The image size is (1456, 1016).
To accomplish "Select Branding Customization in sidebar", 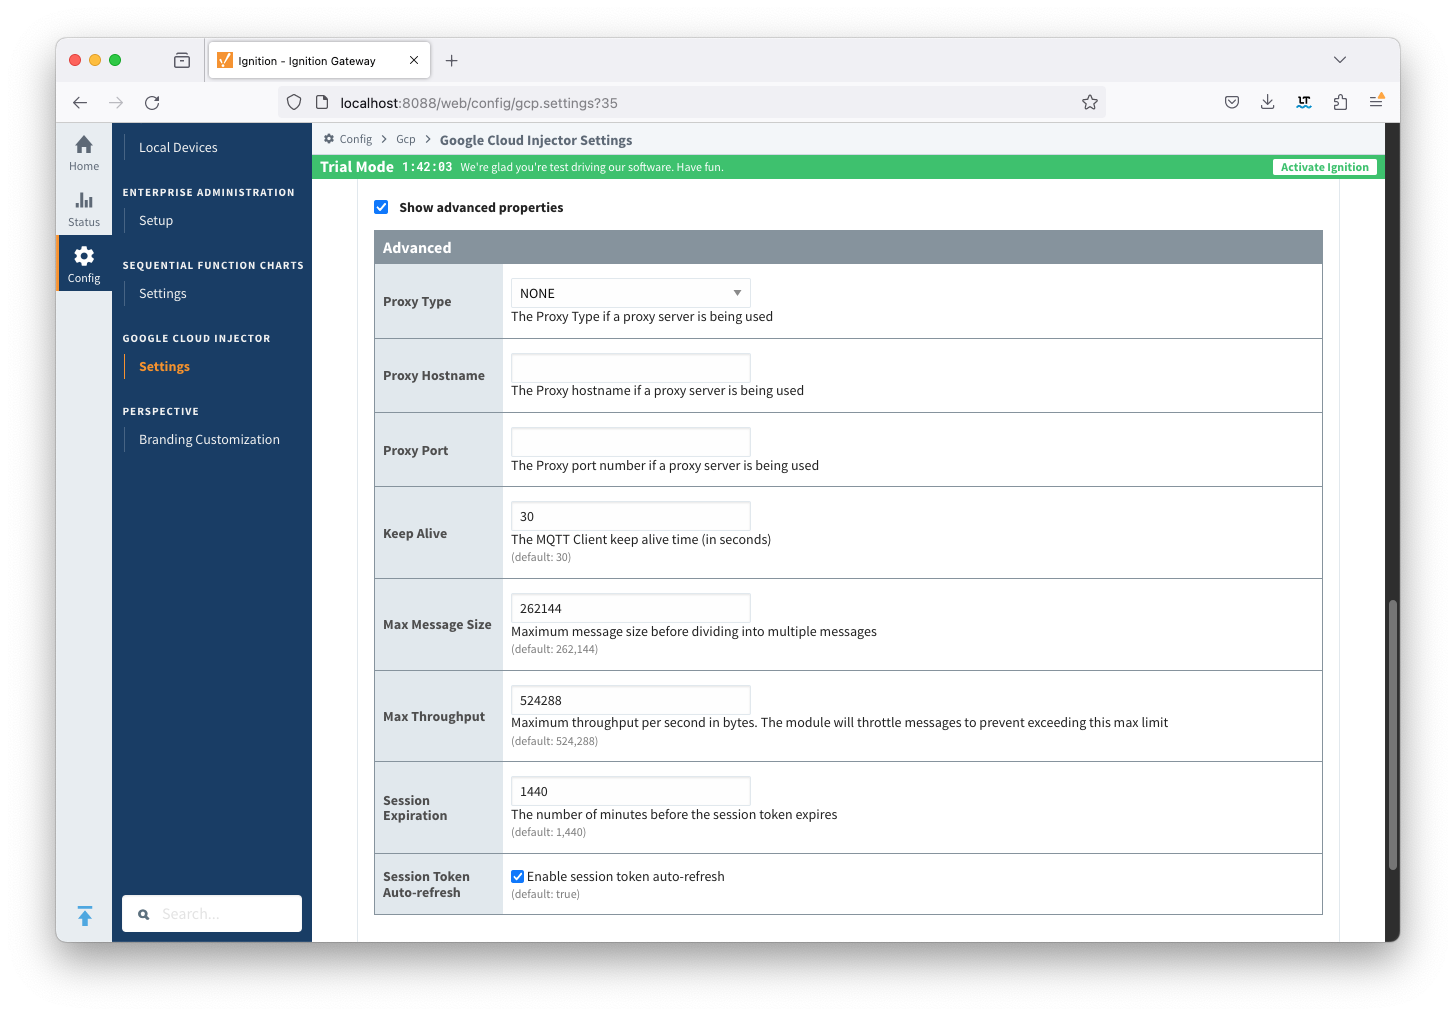I will pos(209,439).
